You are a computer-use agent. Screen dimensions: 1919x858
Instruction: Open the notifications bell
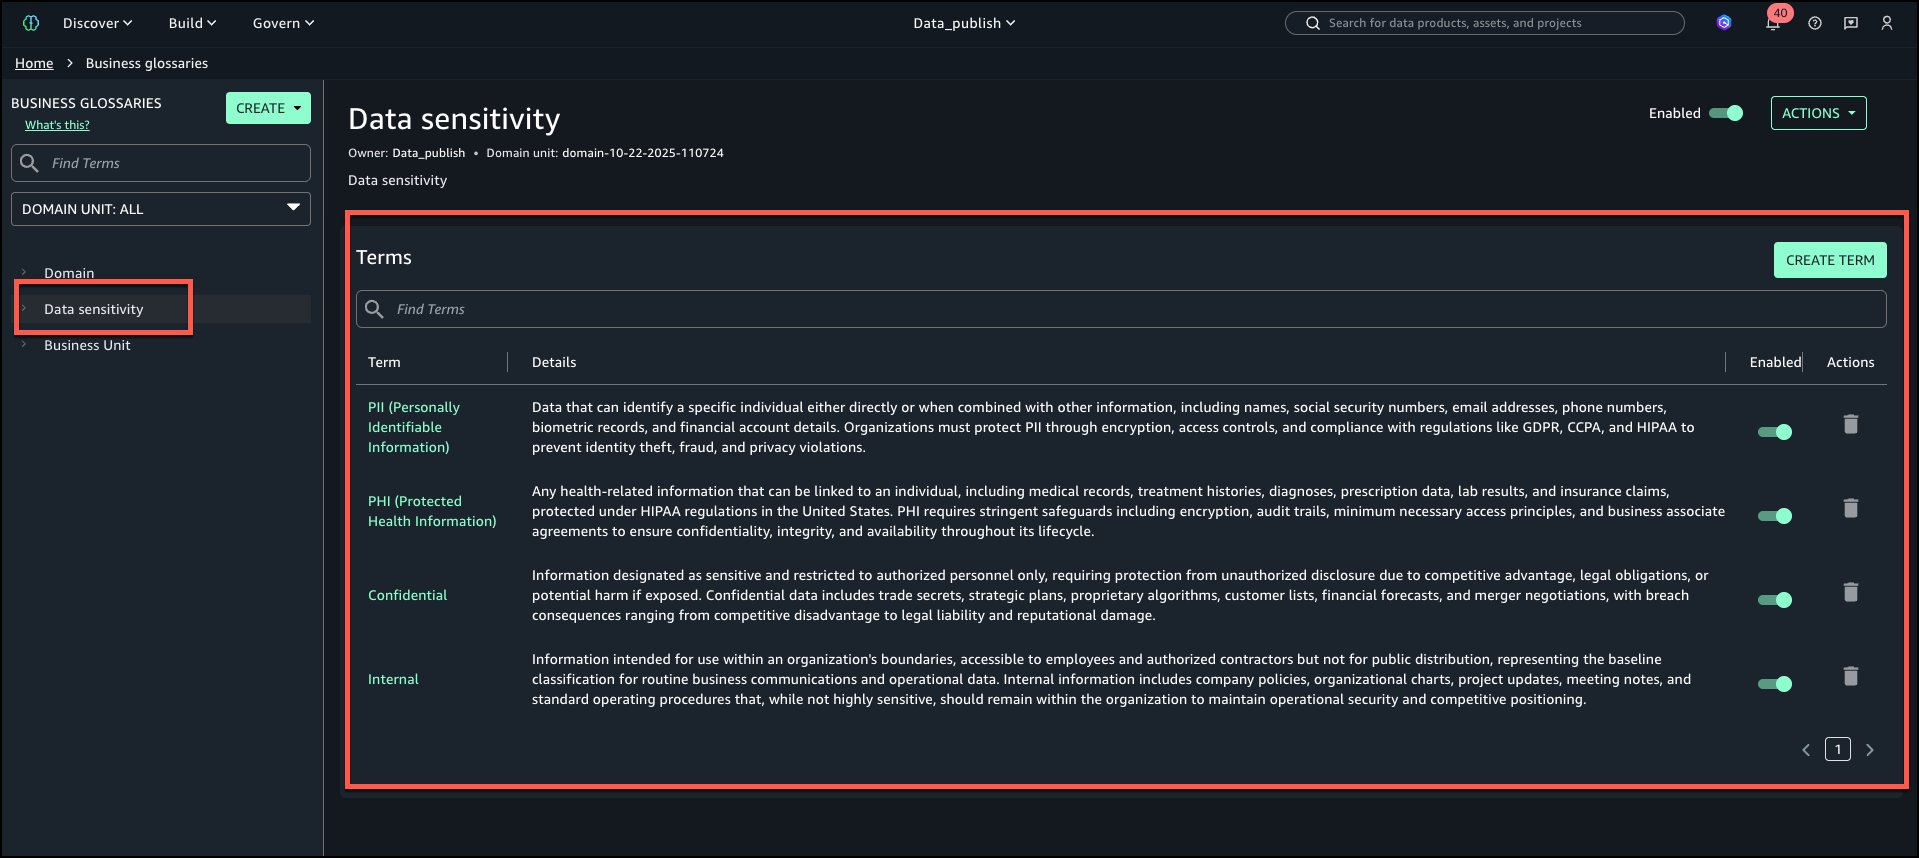(x=1773, y=23)
